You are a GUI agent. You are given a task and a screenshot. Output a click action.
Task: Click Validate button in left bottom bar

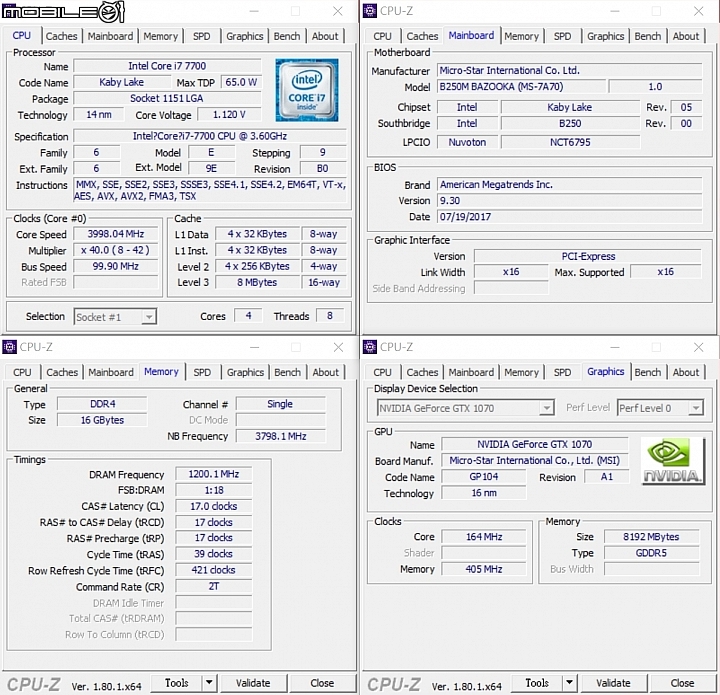point(253,683)
